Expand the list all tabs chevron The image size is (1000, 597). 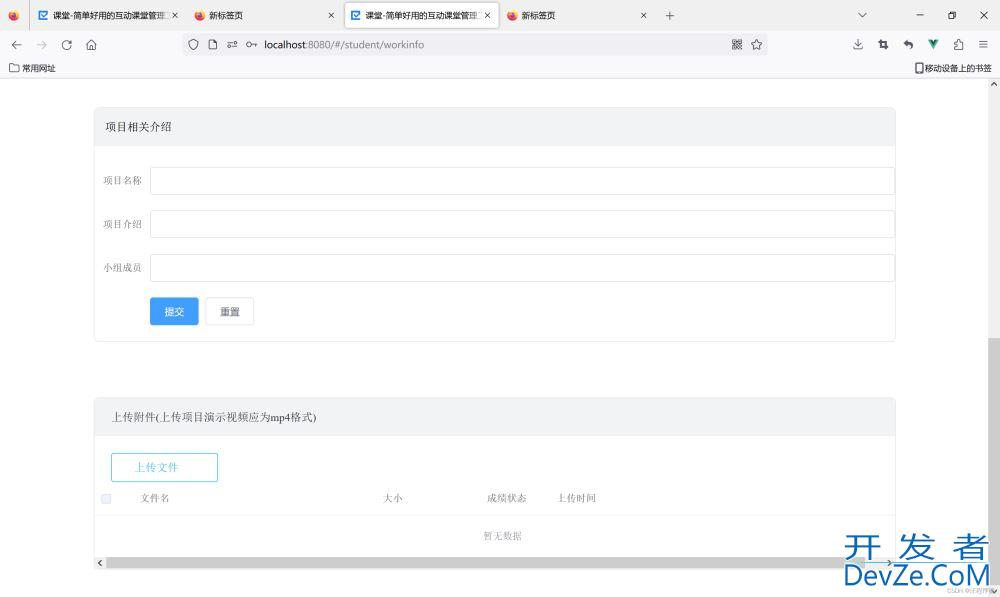[x=862, y=15]
